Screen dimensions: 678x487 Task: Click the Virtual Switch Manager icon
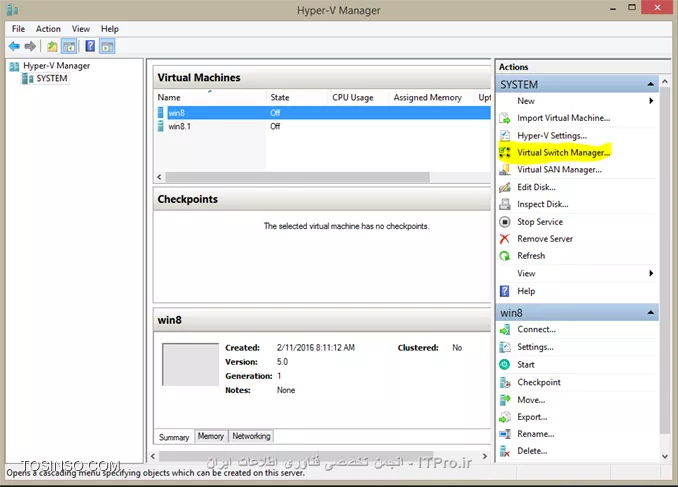505,152
